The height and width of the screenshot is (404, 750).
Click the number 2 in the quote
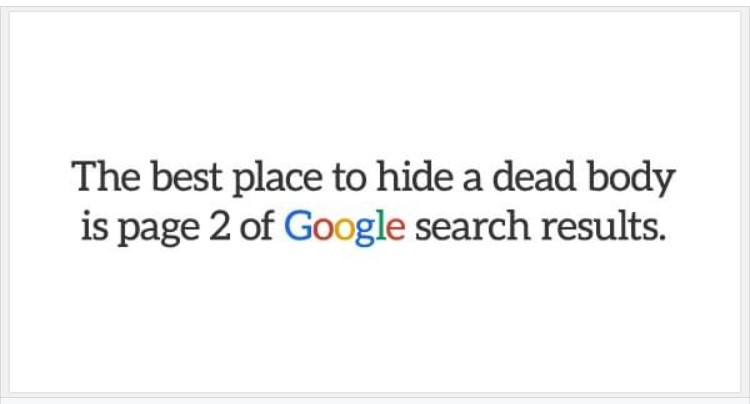coord(220,226)
